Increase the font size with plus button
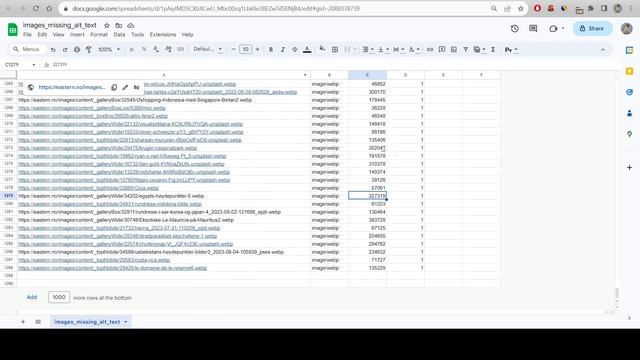 tap(258, 49)
